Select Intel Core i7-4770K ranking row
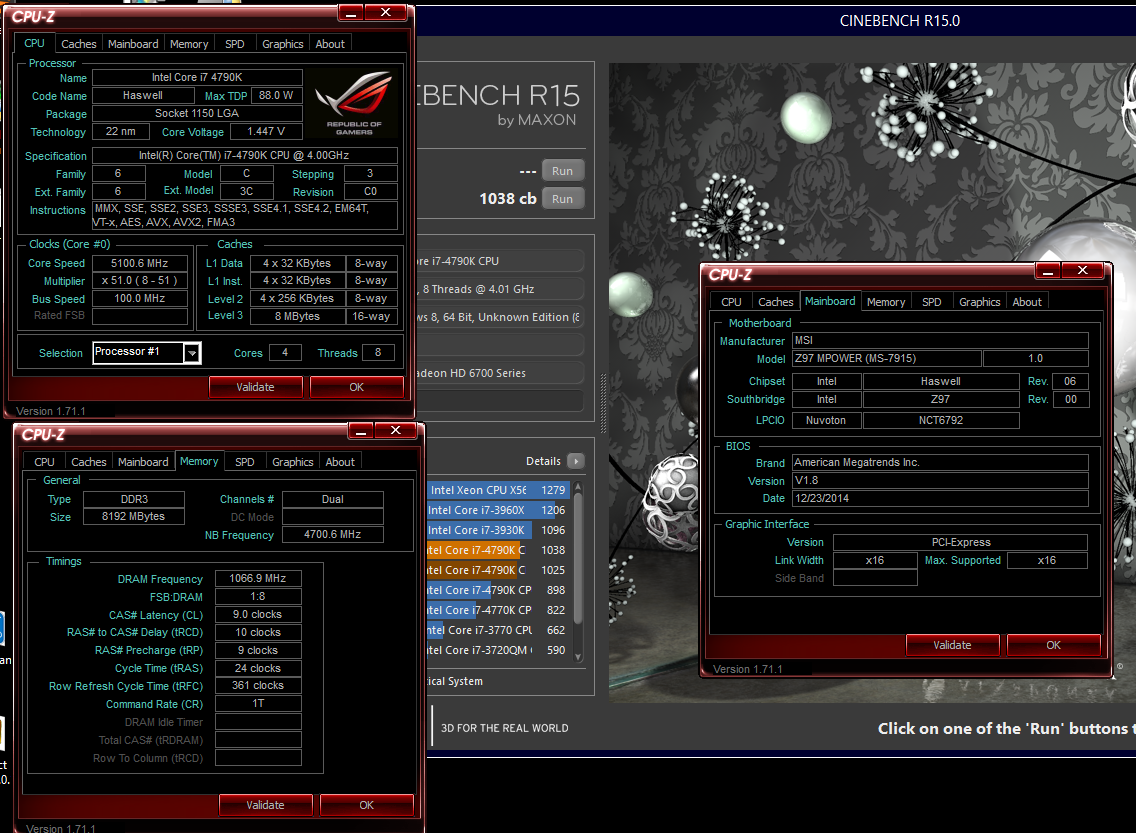Image resolution: width=1136 pixels, height=833 pixels. coord(498,610)
